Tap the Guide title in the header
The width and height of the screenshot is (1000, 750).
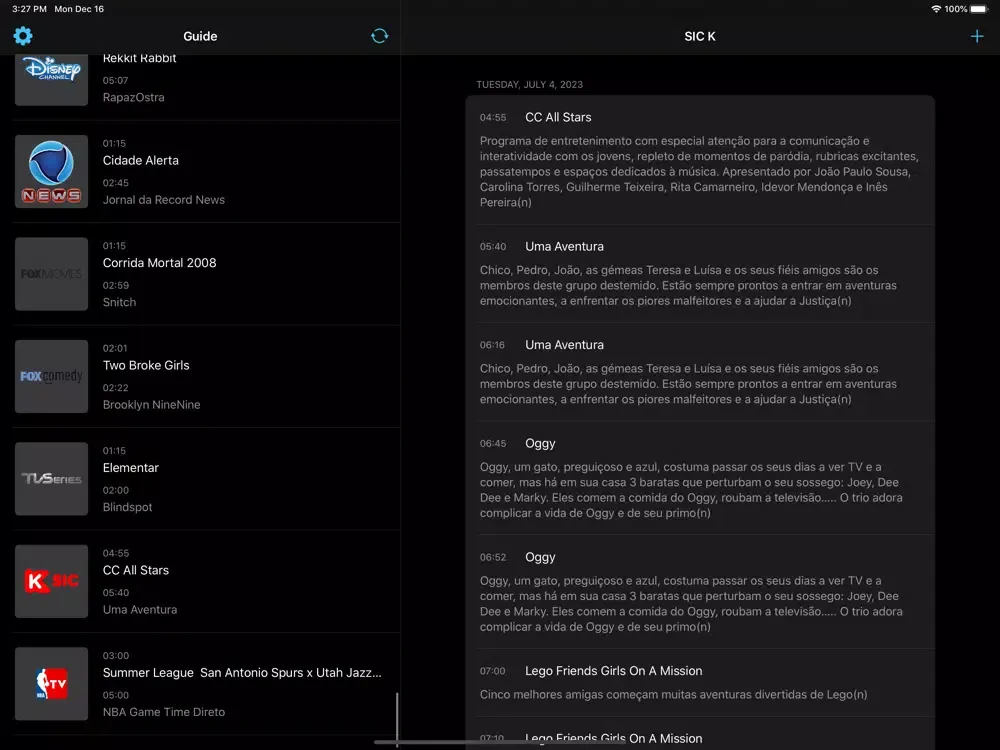200,36
